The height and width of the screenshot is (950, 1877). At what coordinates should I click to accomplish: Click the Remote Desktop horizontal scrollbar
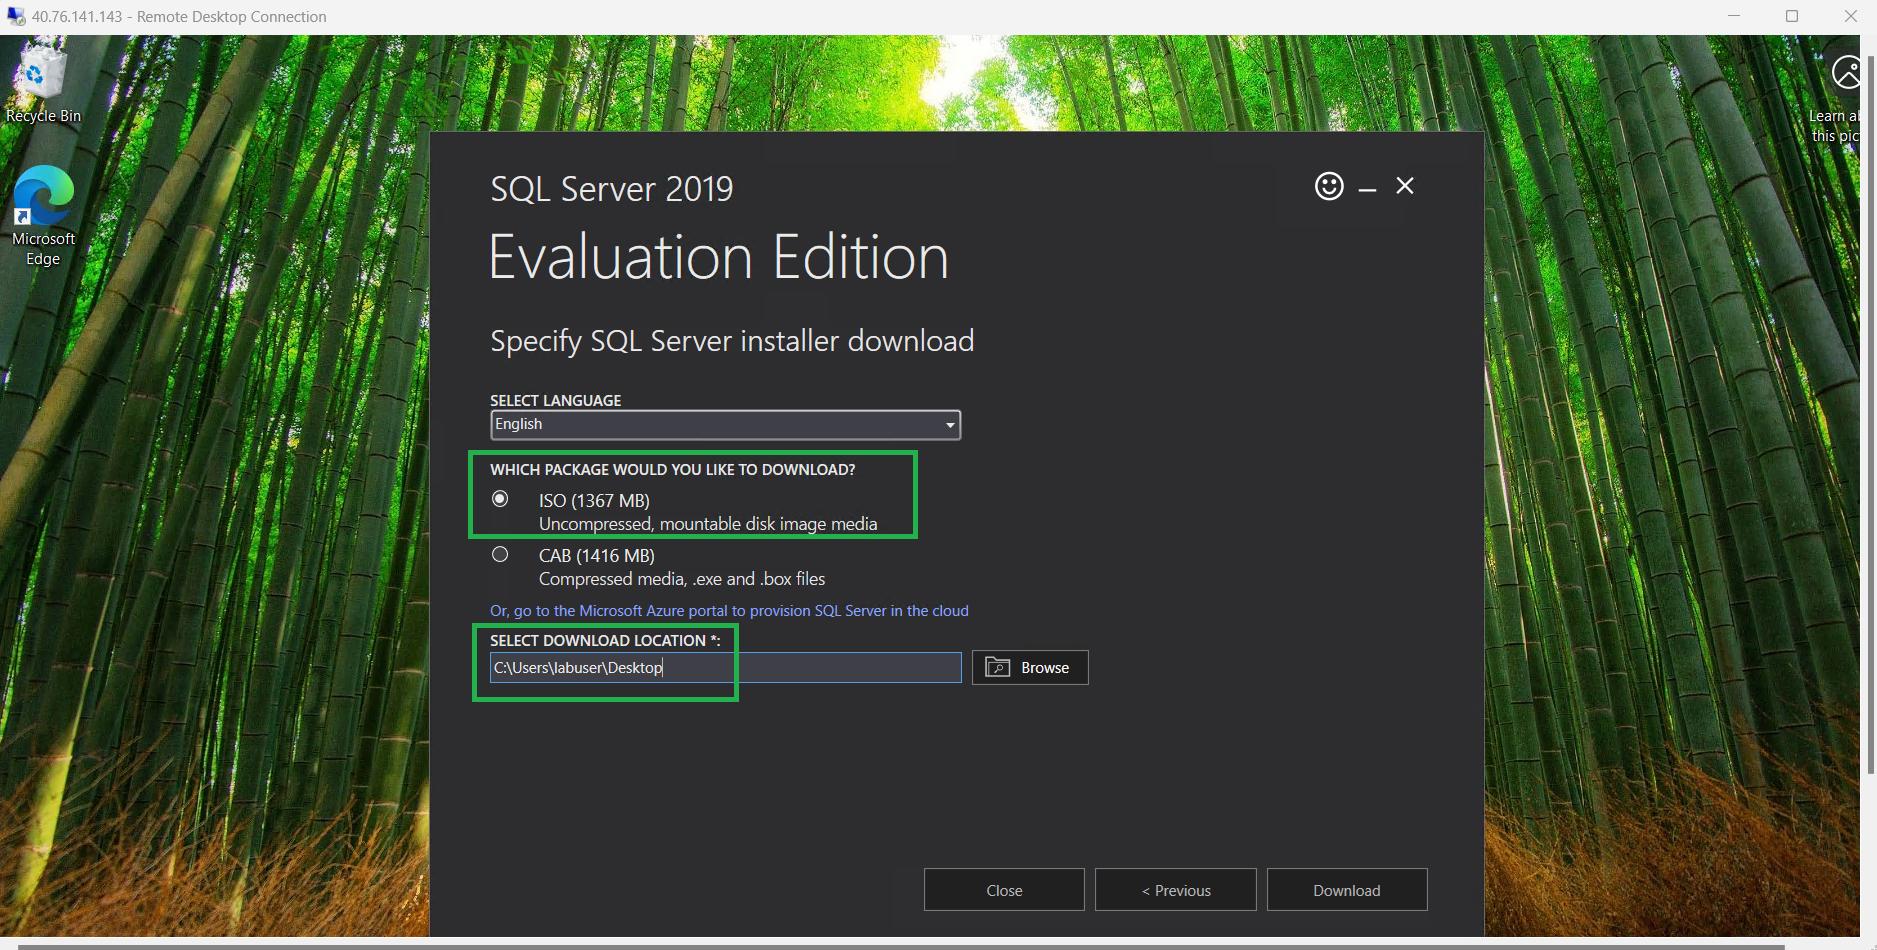(x=900, y=946)
